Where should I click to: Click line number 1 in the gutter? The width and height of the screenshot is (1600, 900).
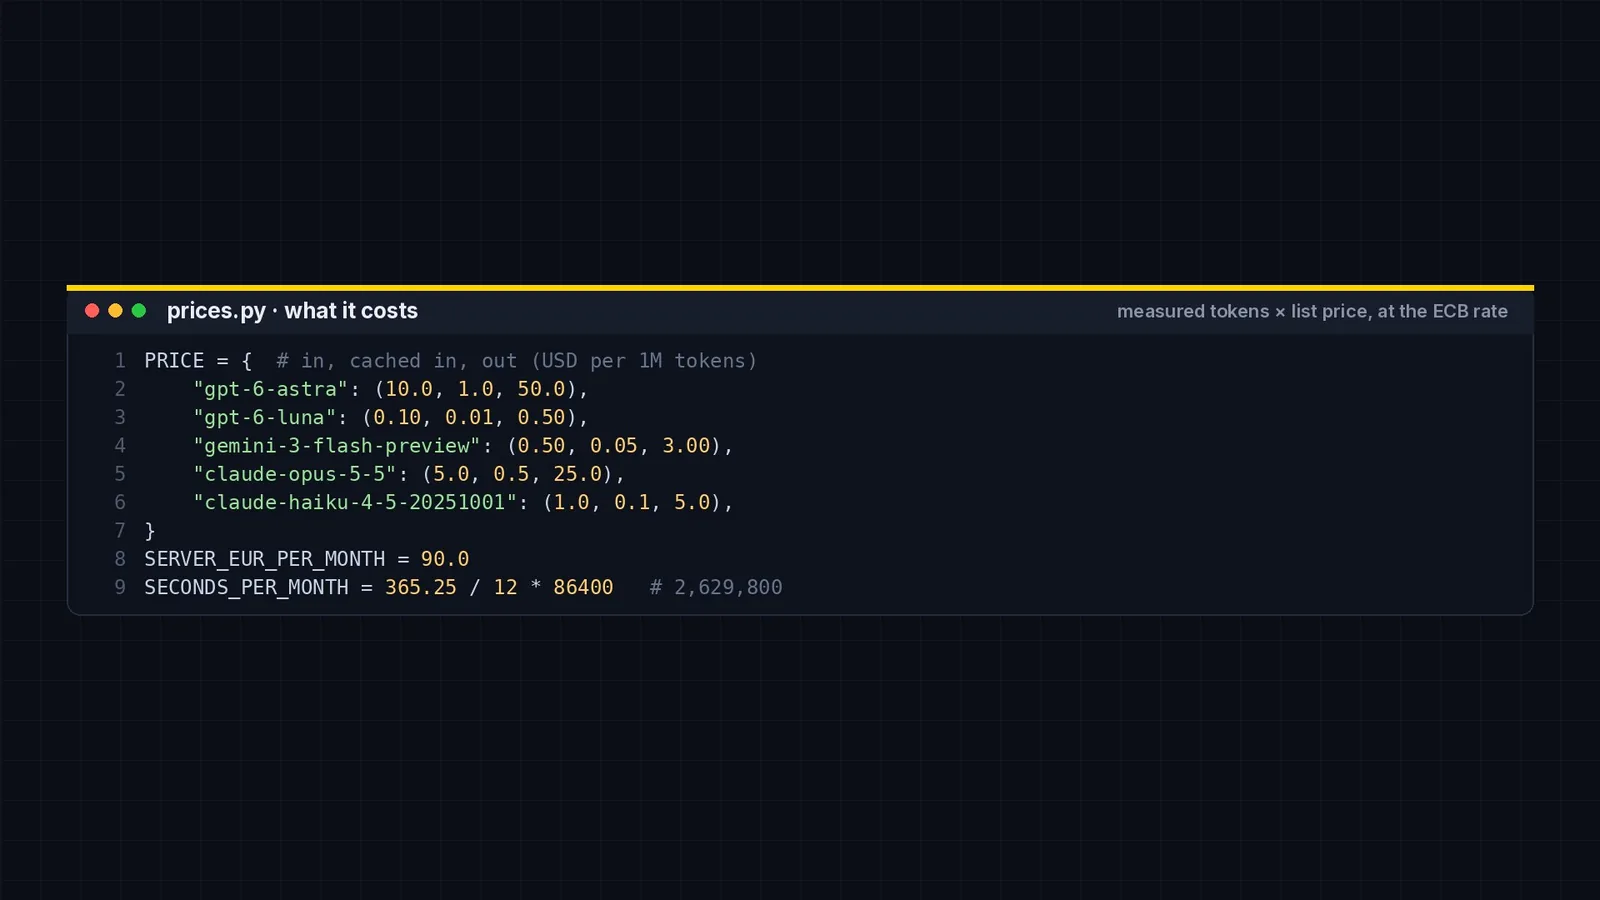coord(120,360)
